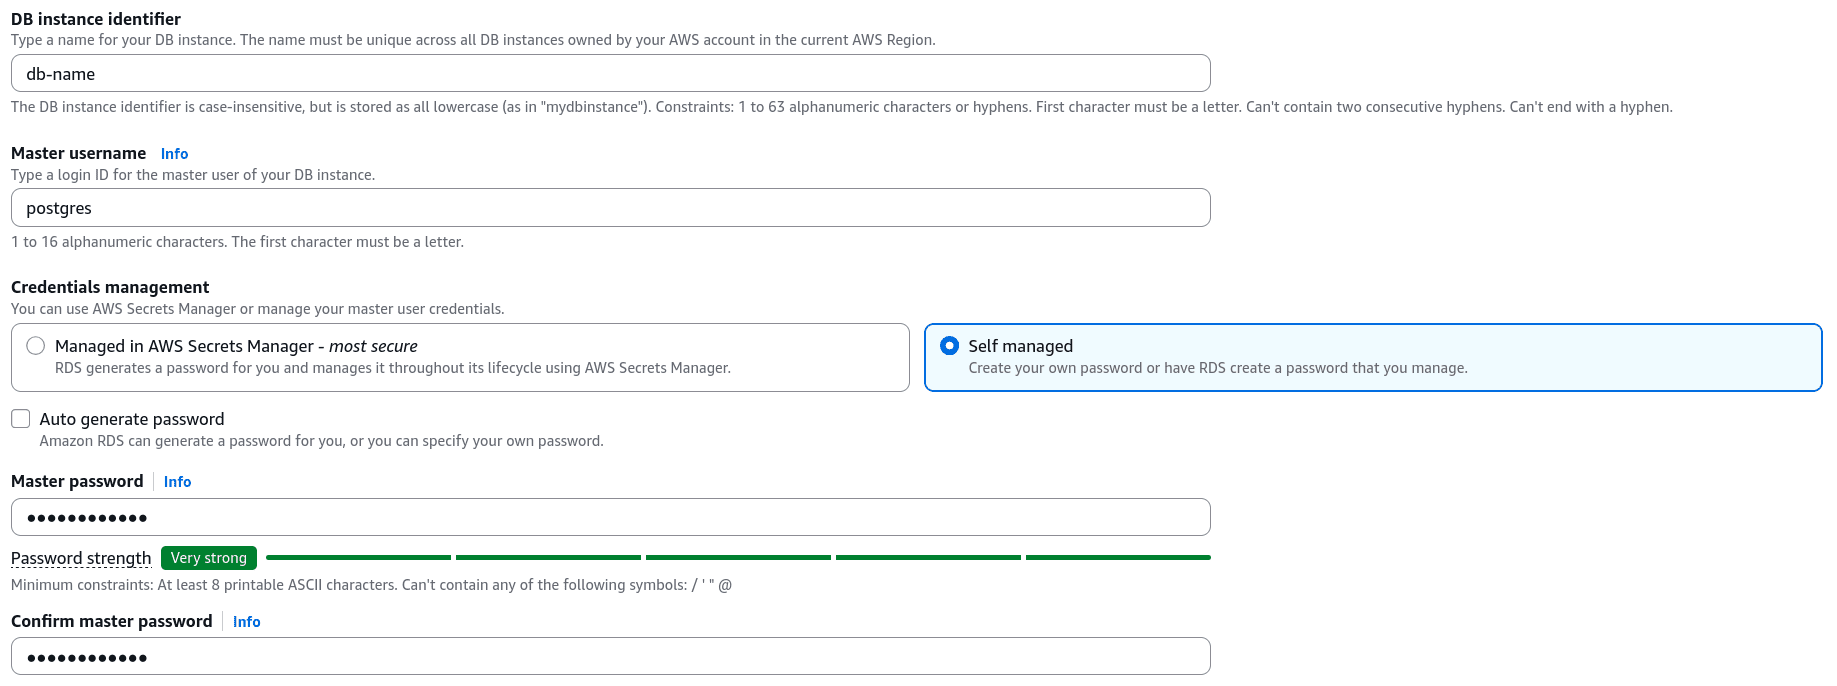Enable the Auto generate password checkbox
Image resolution: width=1837 pixels, height=686 pixels.
[x=21, y=419]
